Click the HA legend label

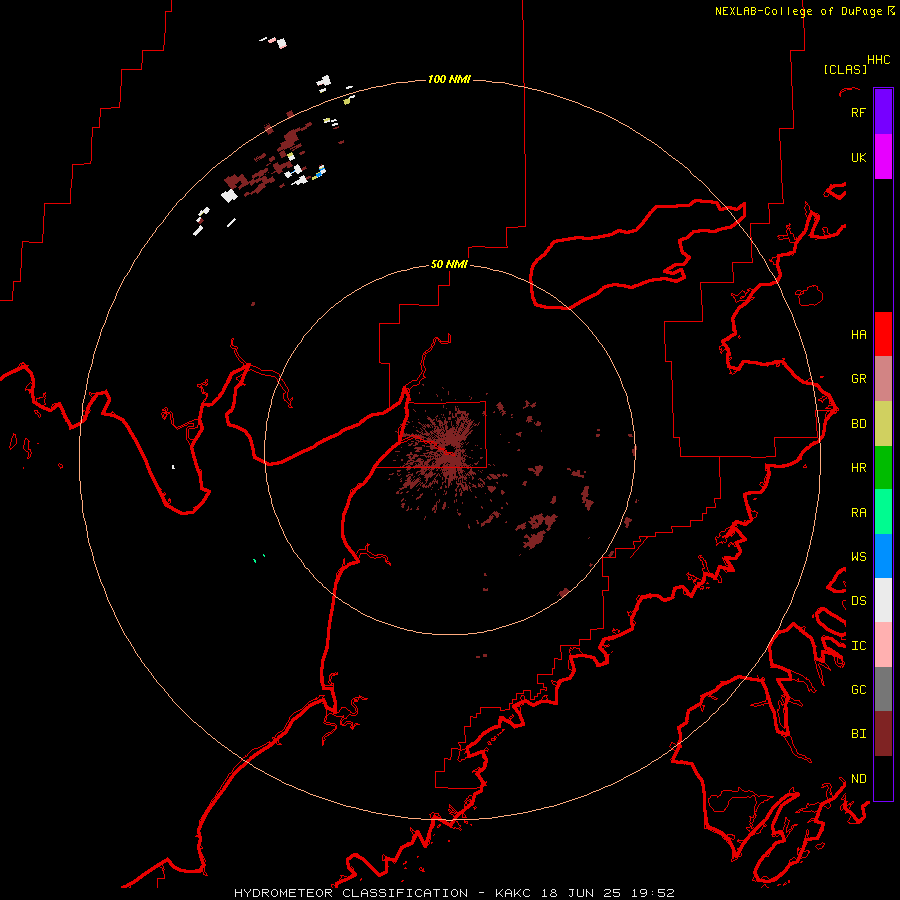[859, 335]
